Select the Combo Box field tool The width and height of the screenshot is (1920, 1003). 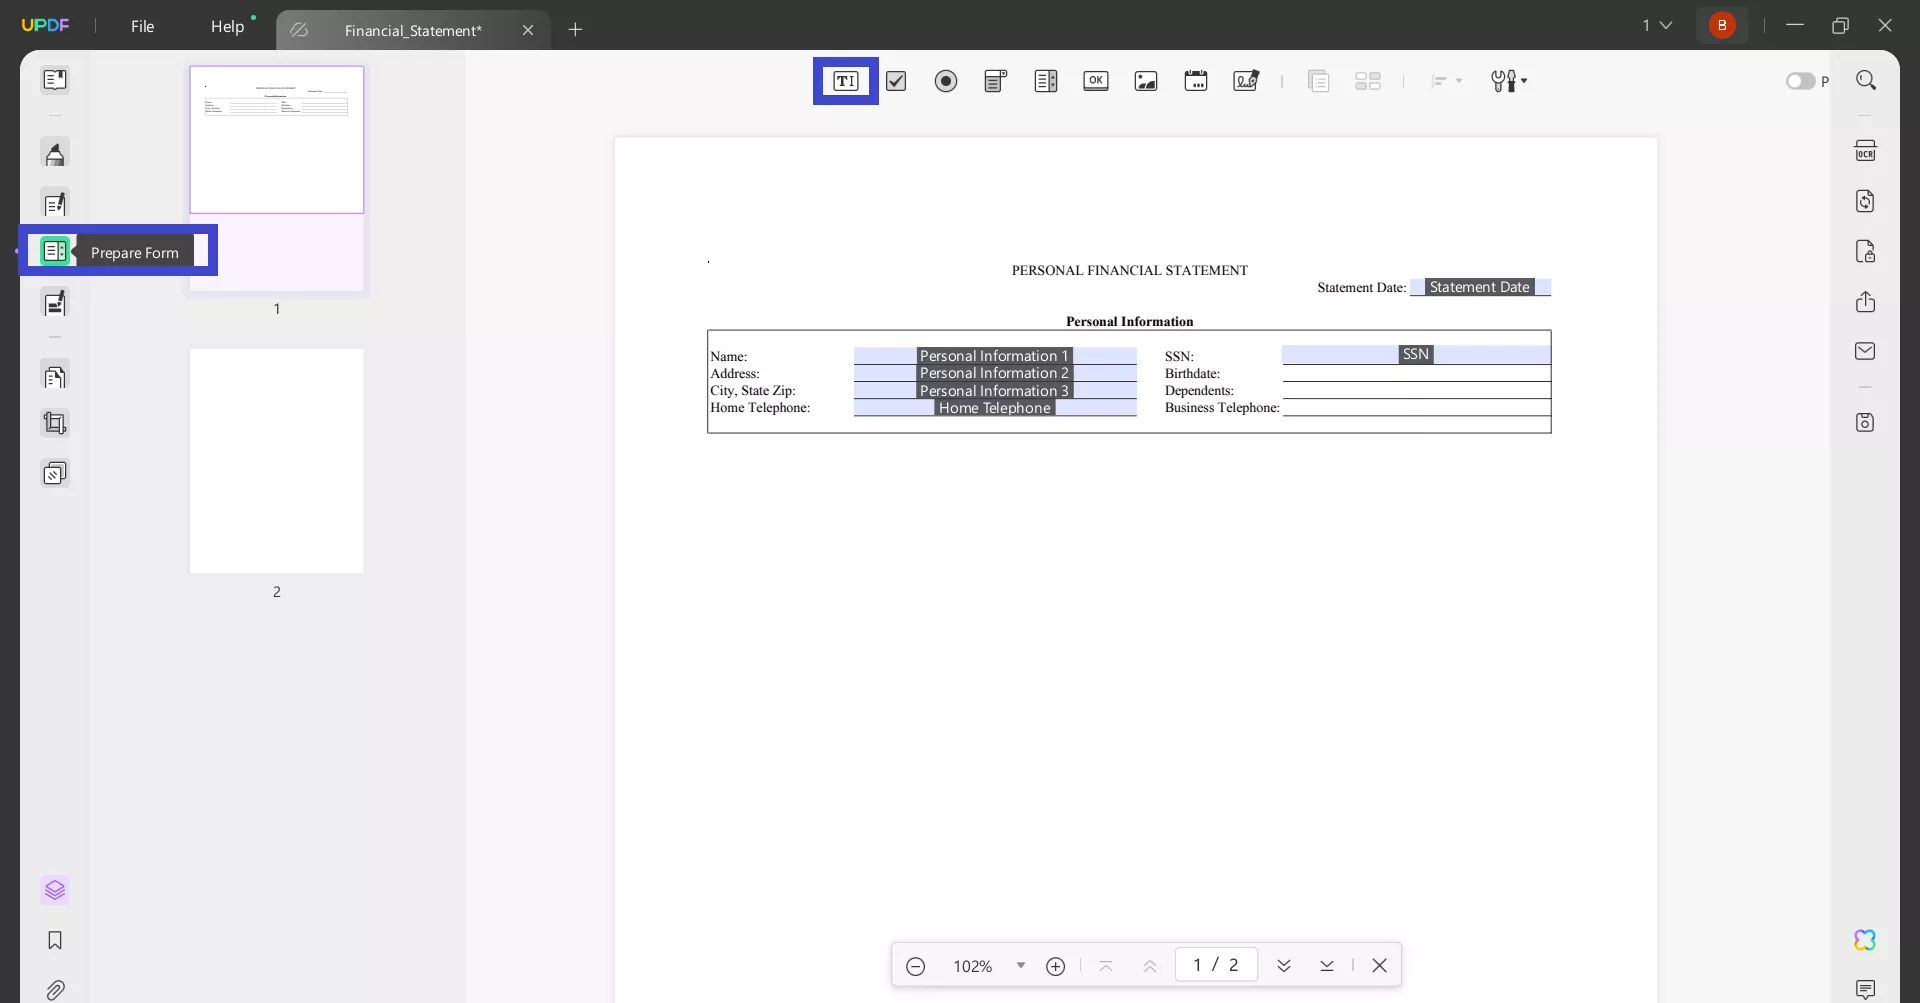995,81
